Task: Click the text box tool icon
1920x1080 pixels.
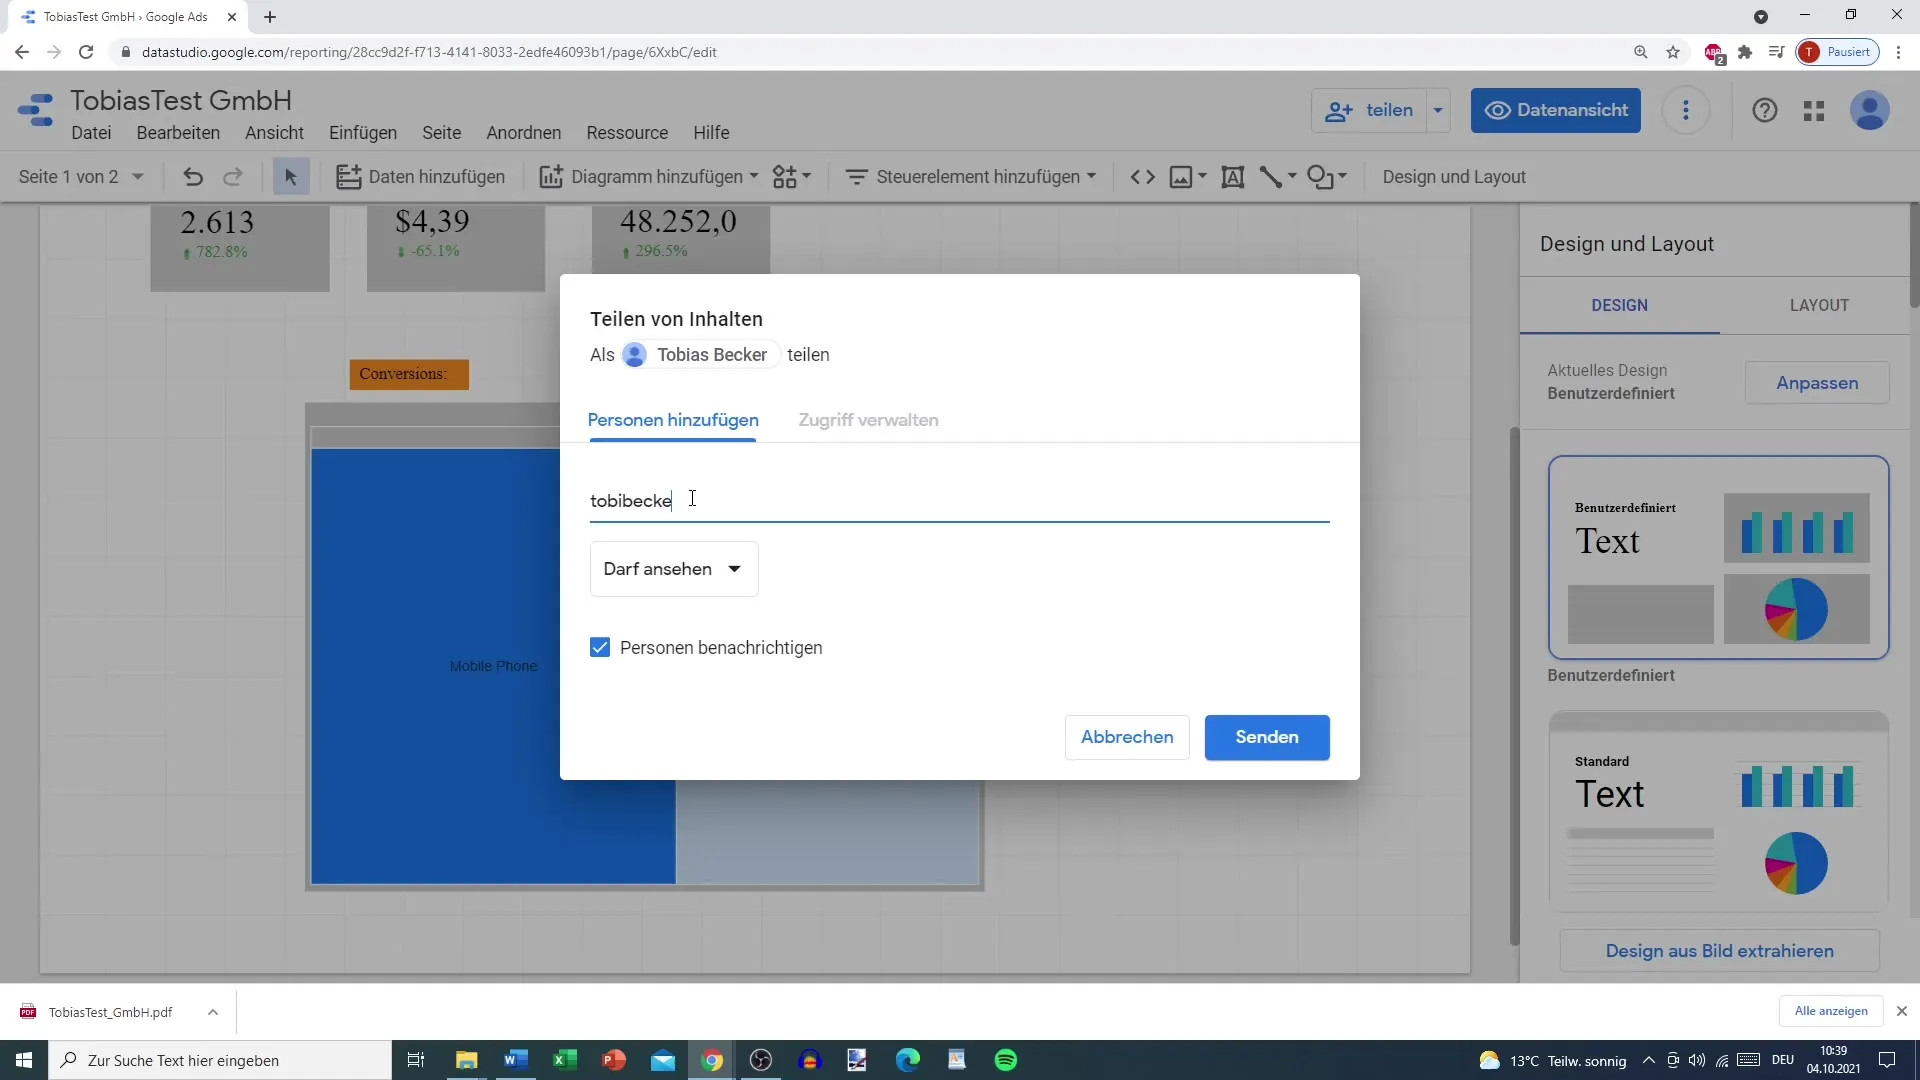Action: click(1233, 177)
